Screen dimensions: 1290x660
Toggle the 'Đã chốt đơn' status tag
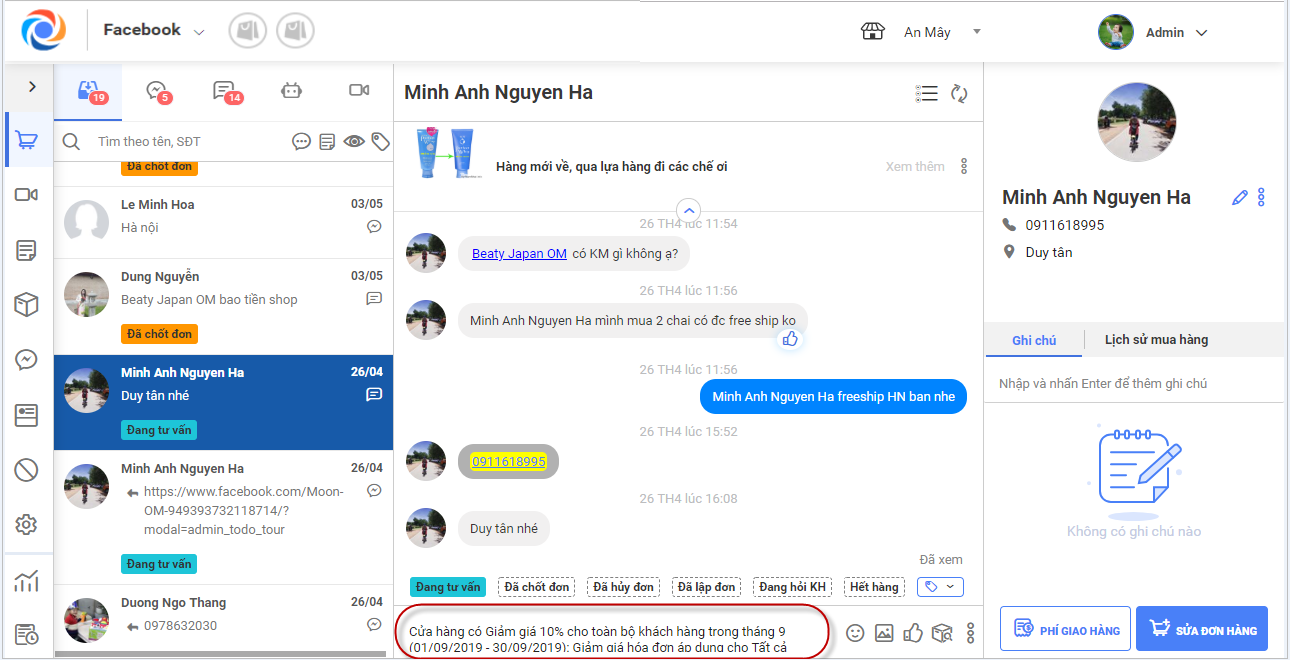tap(537, 587)
